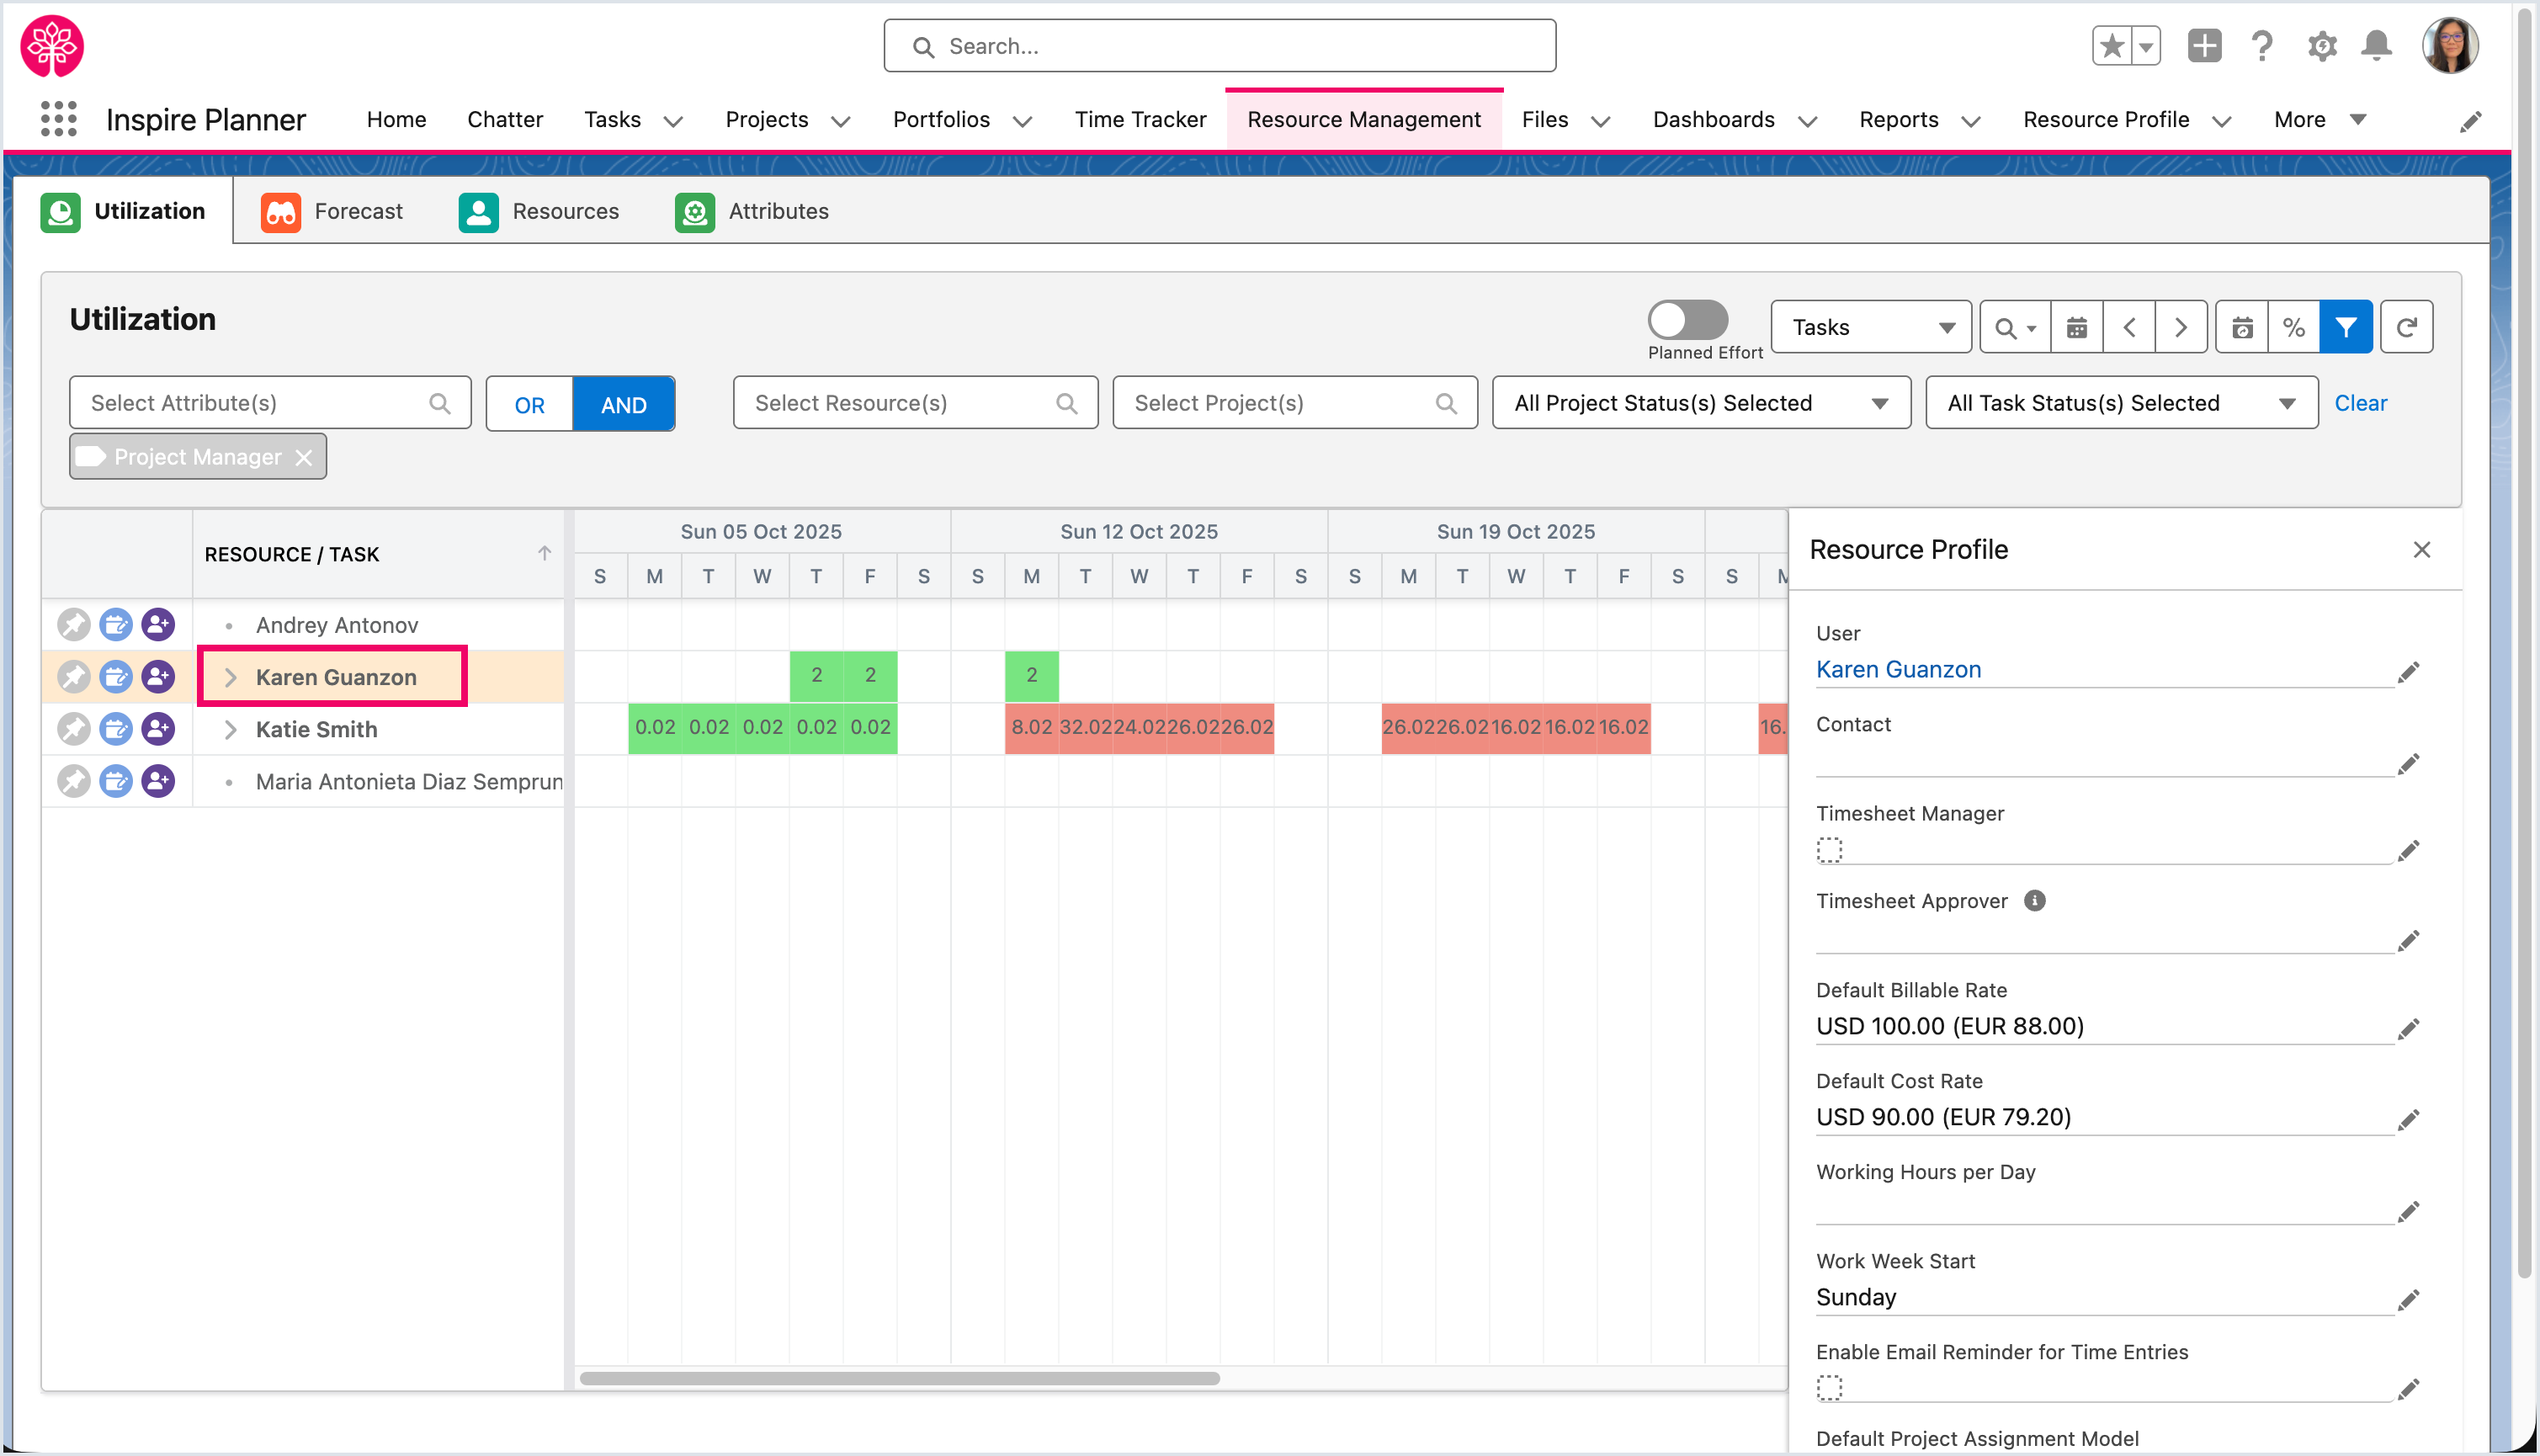This screenshot has height=1456, width=2540.
Task: Go to next period with right arrow
Action: (2181, 327)
